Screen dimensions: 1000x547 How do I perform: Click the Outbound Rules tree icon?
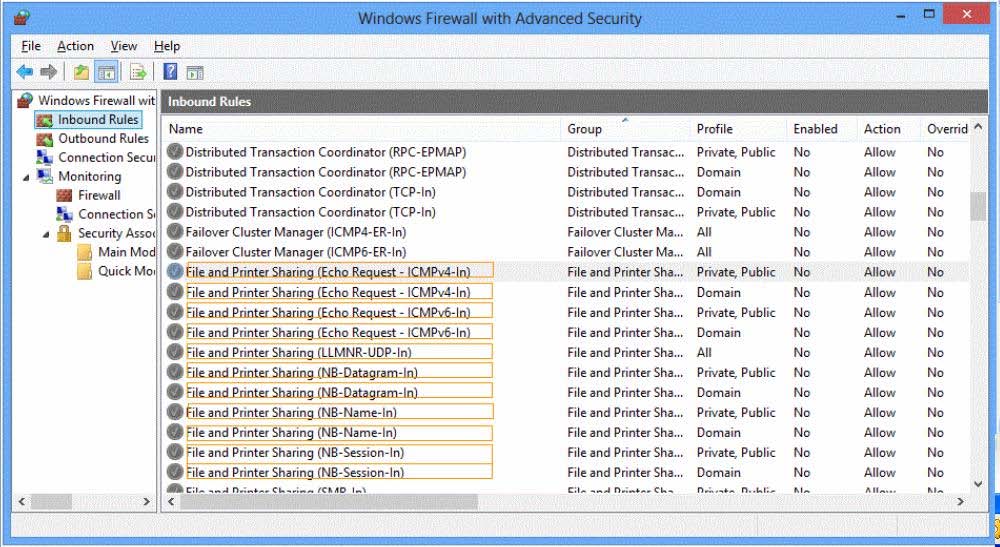click(45, 138)
